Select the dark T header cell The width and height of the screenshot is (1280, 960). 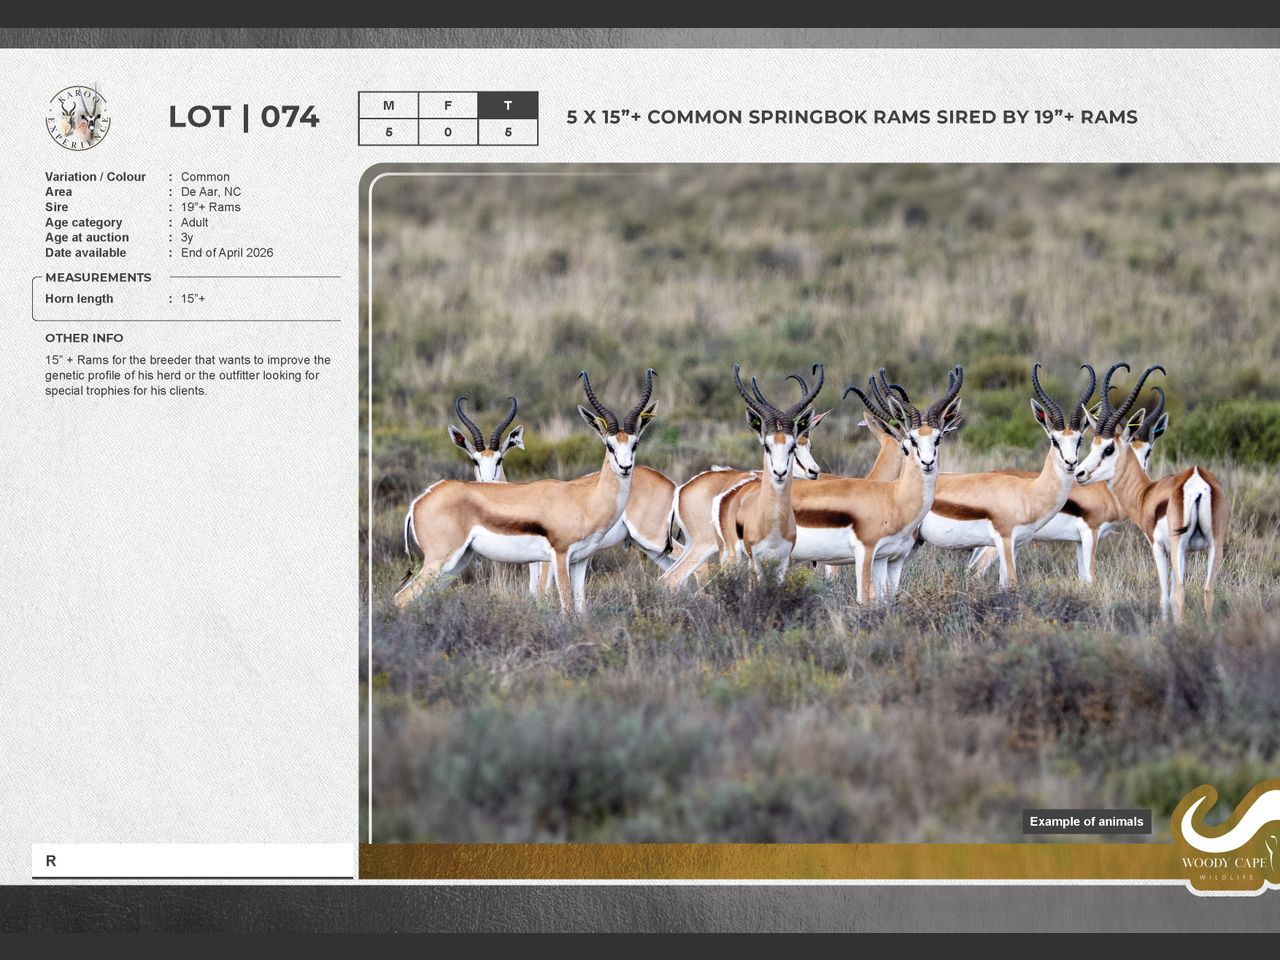coord(508,106)
